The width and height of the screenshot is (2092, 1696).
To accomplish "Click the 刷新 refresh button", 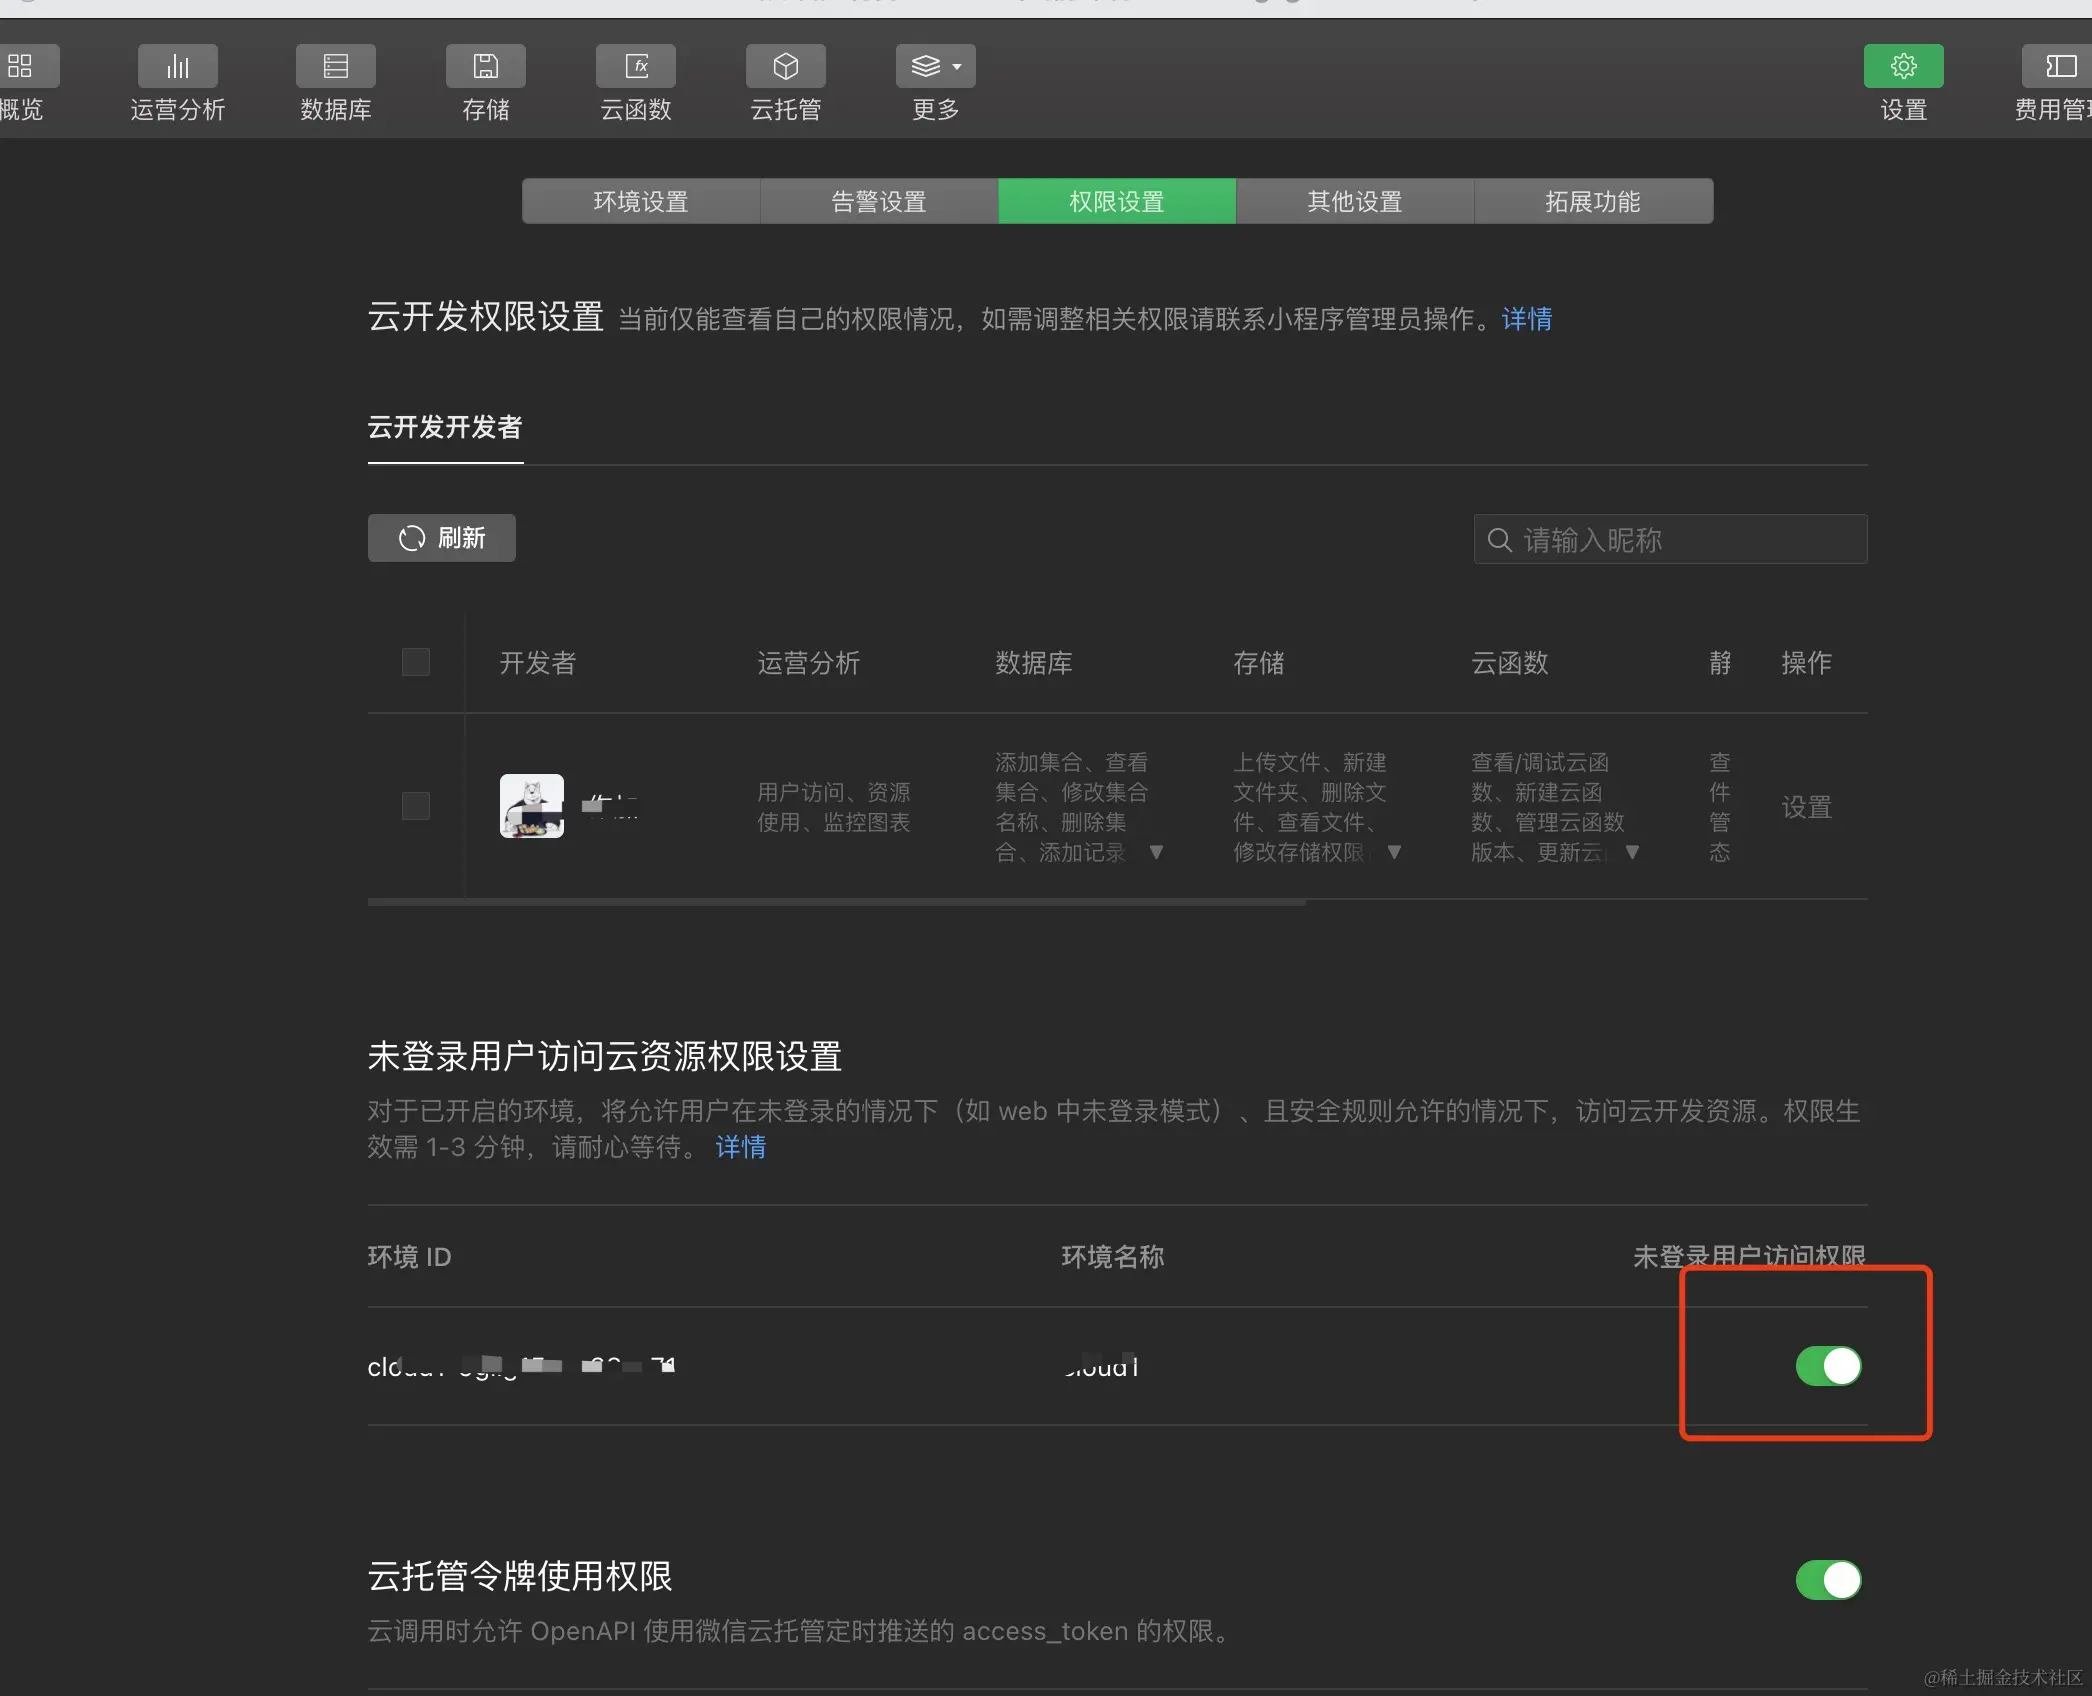I will tap(441, 538).
